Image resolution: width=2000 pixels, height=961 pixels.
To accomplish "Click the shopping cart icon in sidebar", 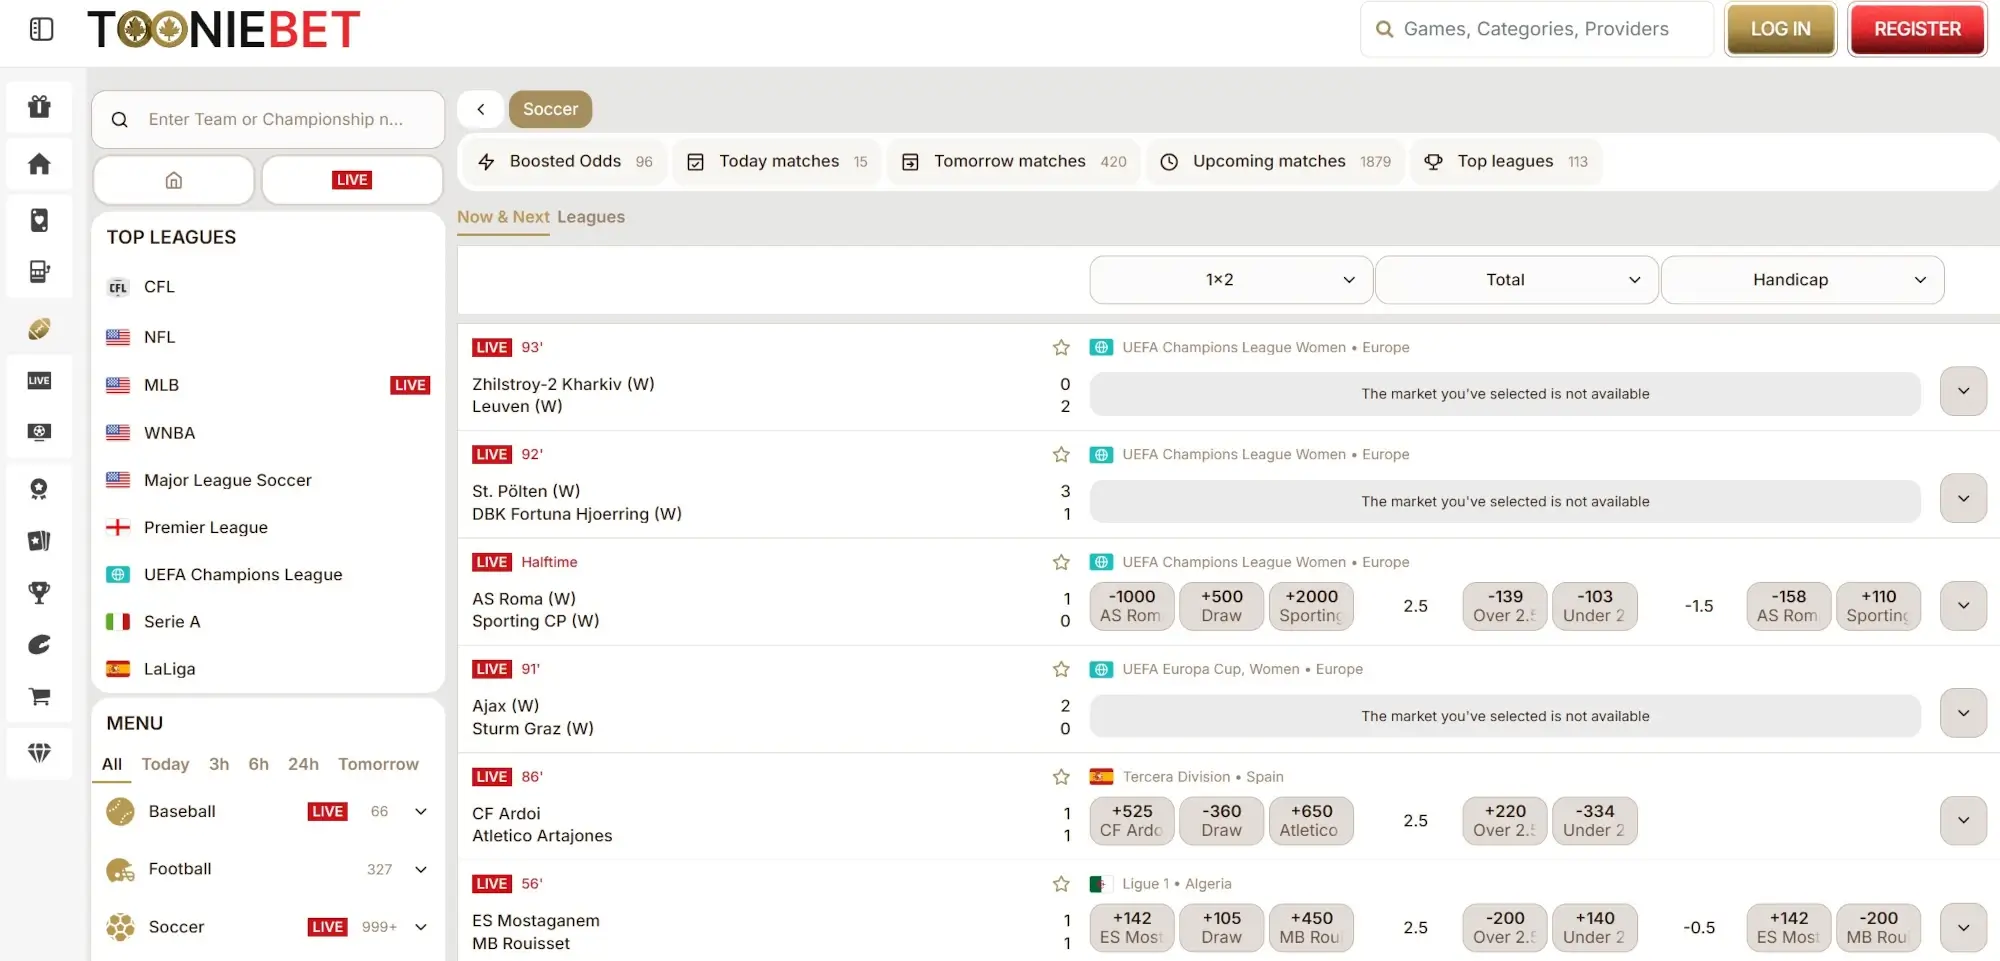I will coord(39,696).
